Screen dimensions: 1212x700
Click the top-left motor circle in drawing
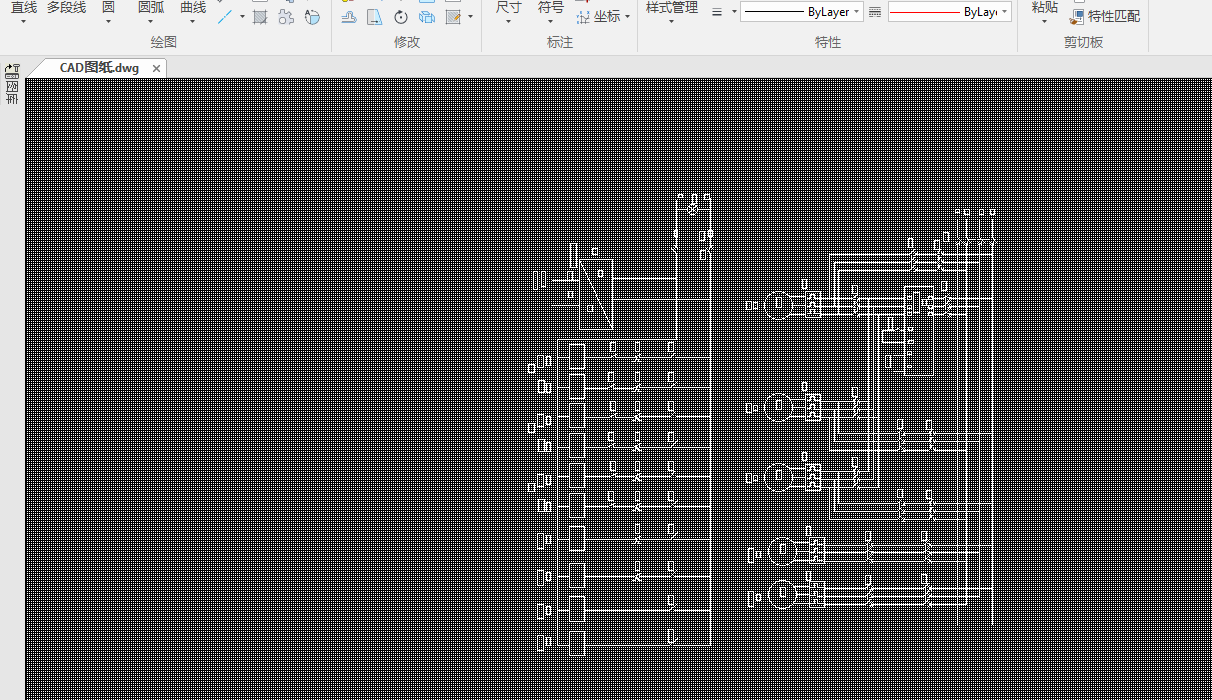click(778, 305)
